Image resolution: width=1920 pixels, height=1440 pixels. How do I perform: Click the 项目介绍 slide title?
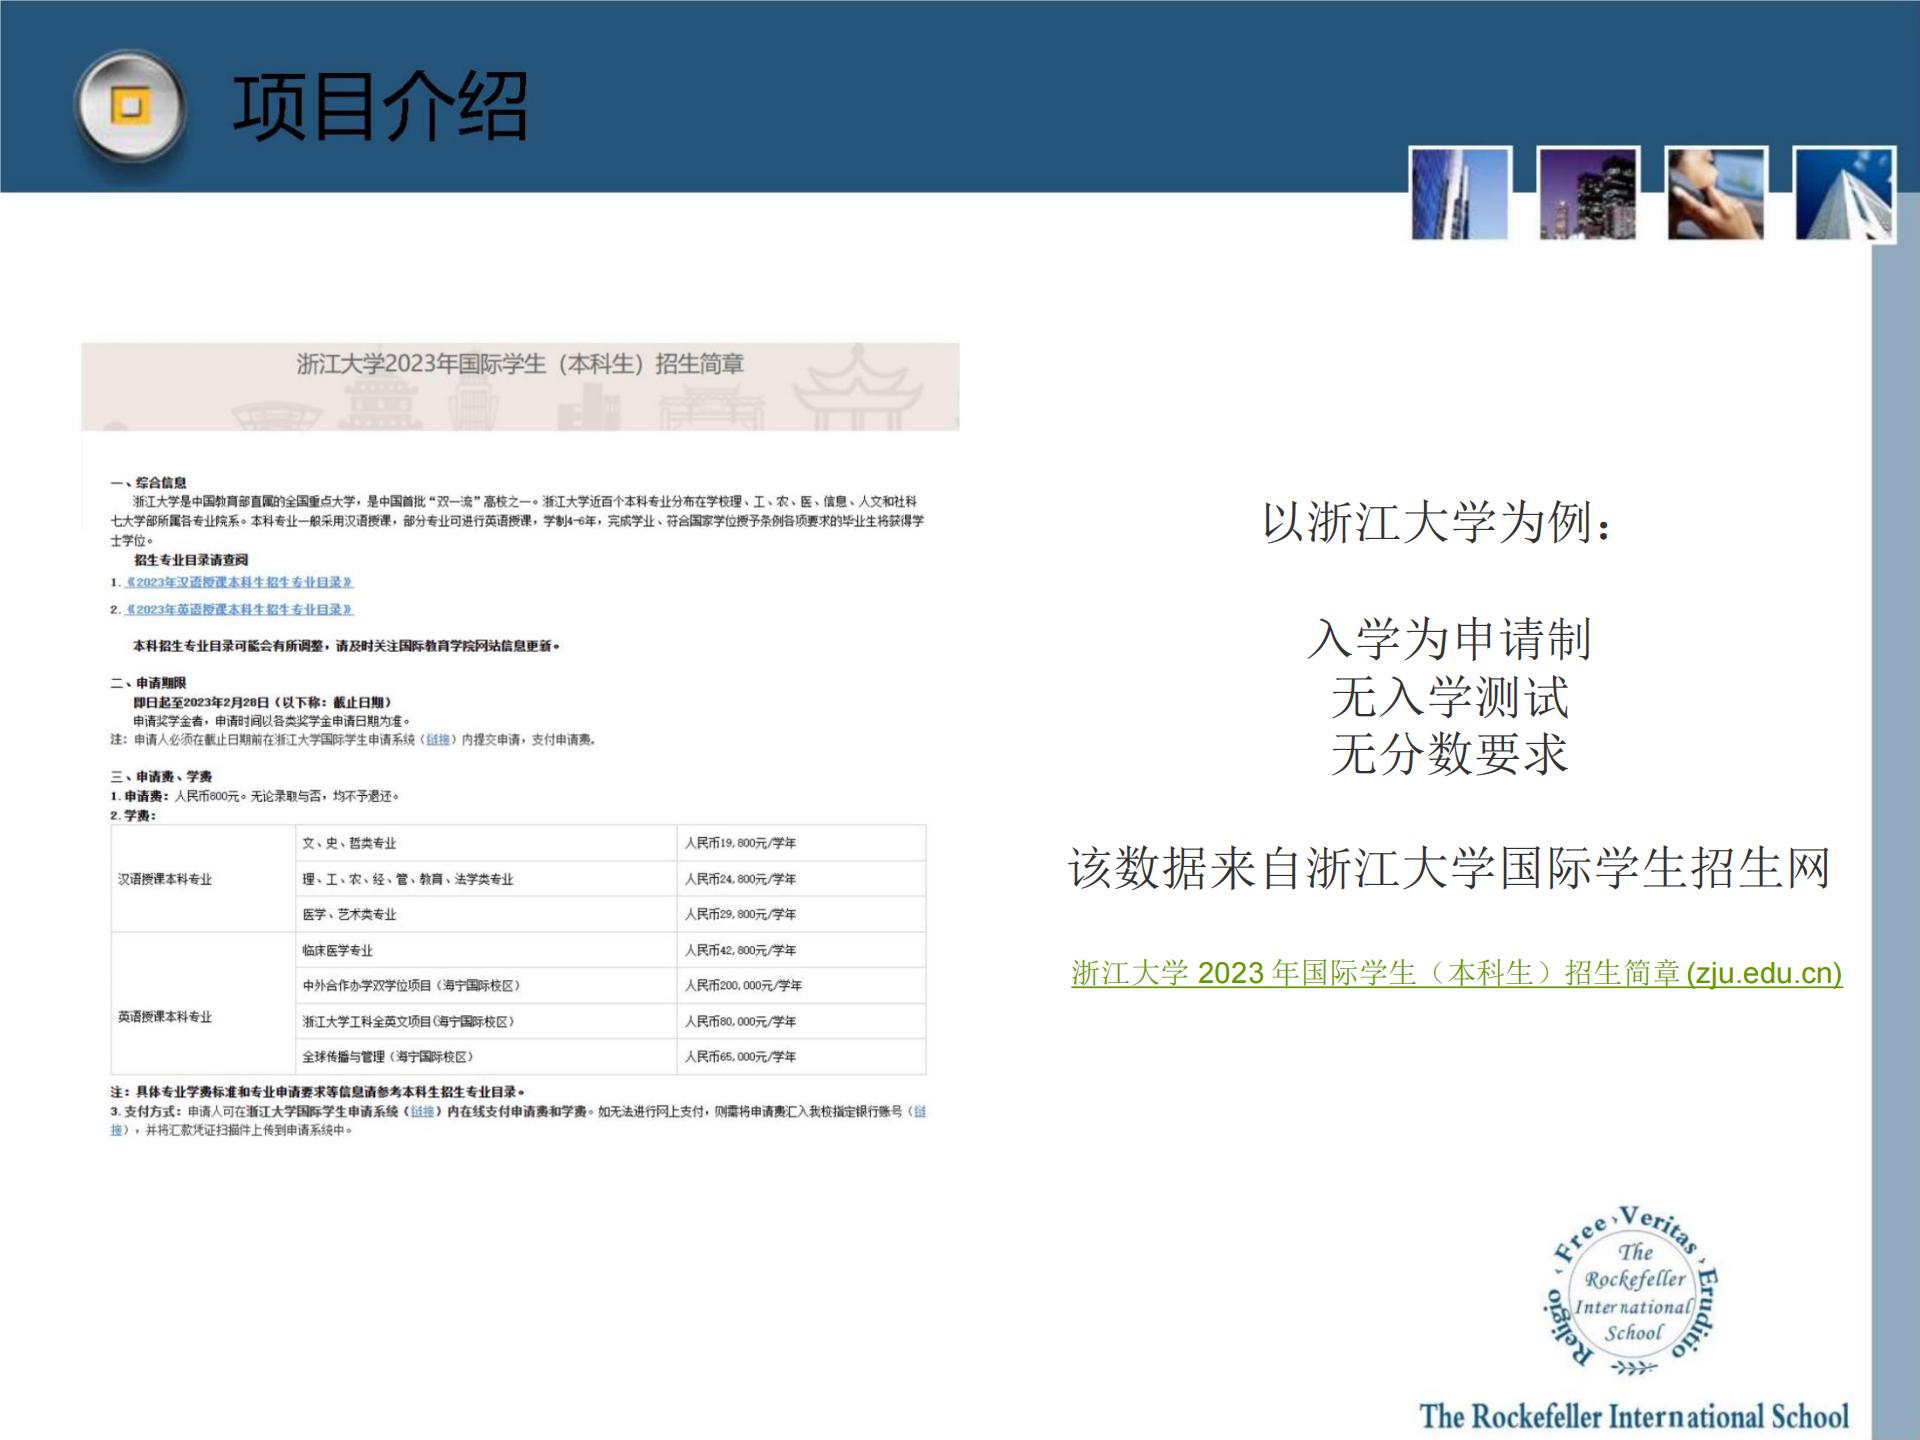(x=380, y=106)
